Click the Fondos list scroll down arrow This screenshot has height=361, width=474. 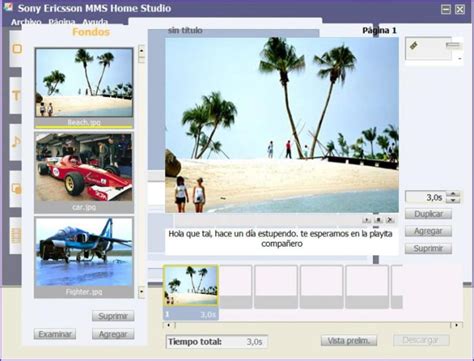point(142,292)
